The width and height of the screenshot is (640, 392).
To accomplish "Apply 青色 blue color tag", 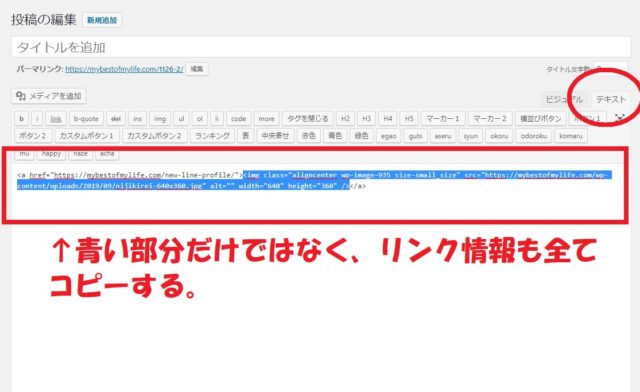I will tap(335, 136).
